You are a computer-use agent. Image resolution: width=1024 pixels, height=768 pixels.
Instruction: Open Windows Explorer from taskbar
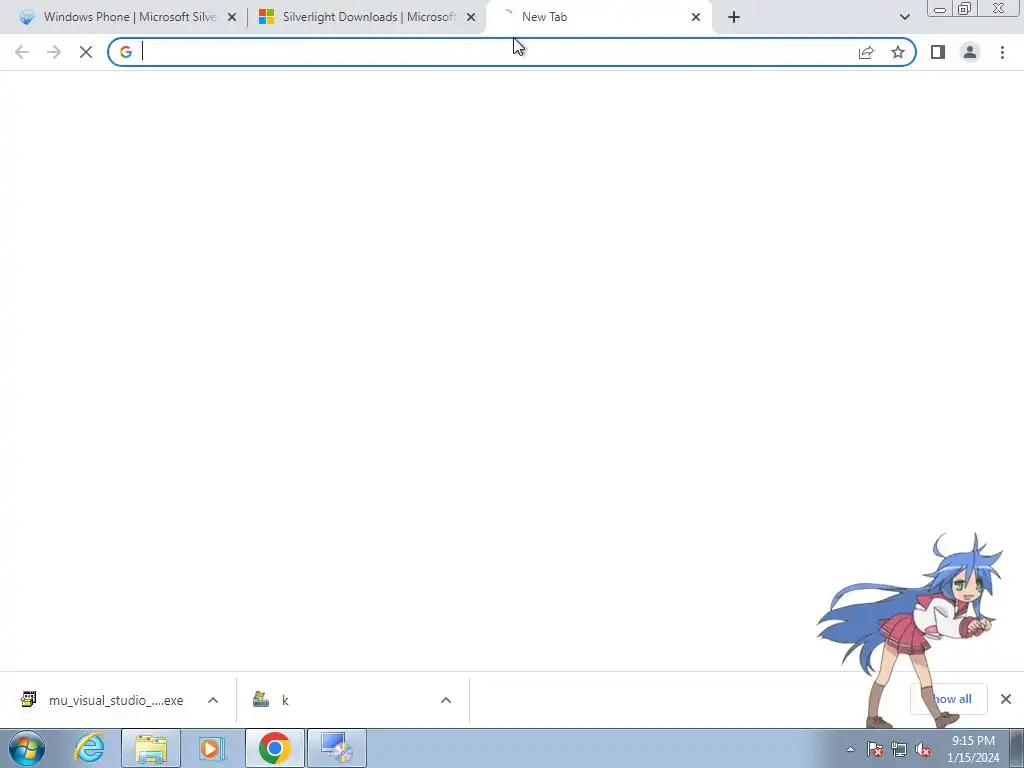[x=151, y=748]
